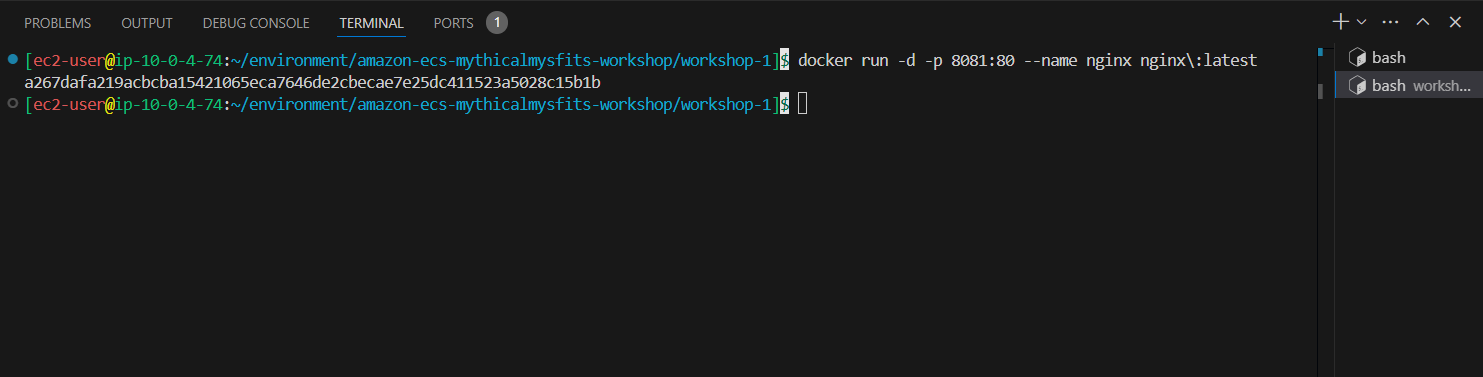The width and height of the screenshot is (1483, 377).
Task: Switch to the PROBLEMS tab
Action: coord(58,22)
